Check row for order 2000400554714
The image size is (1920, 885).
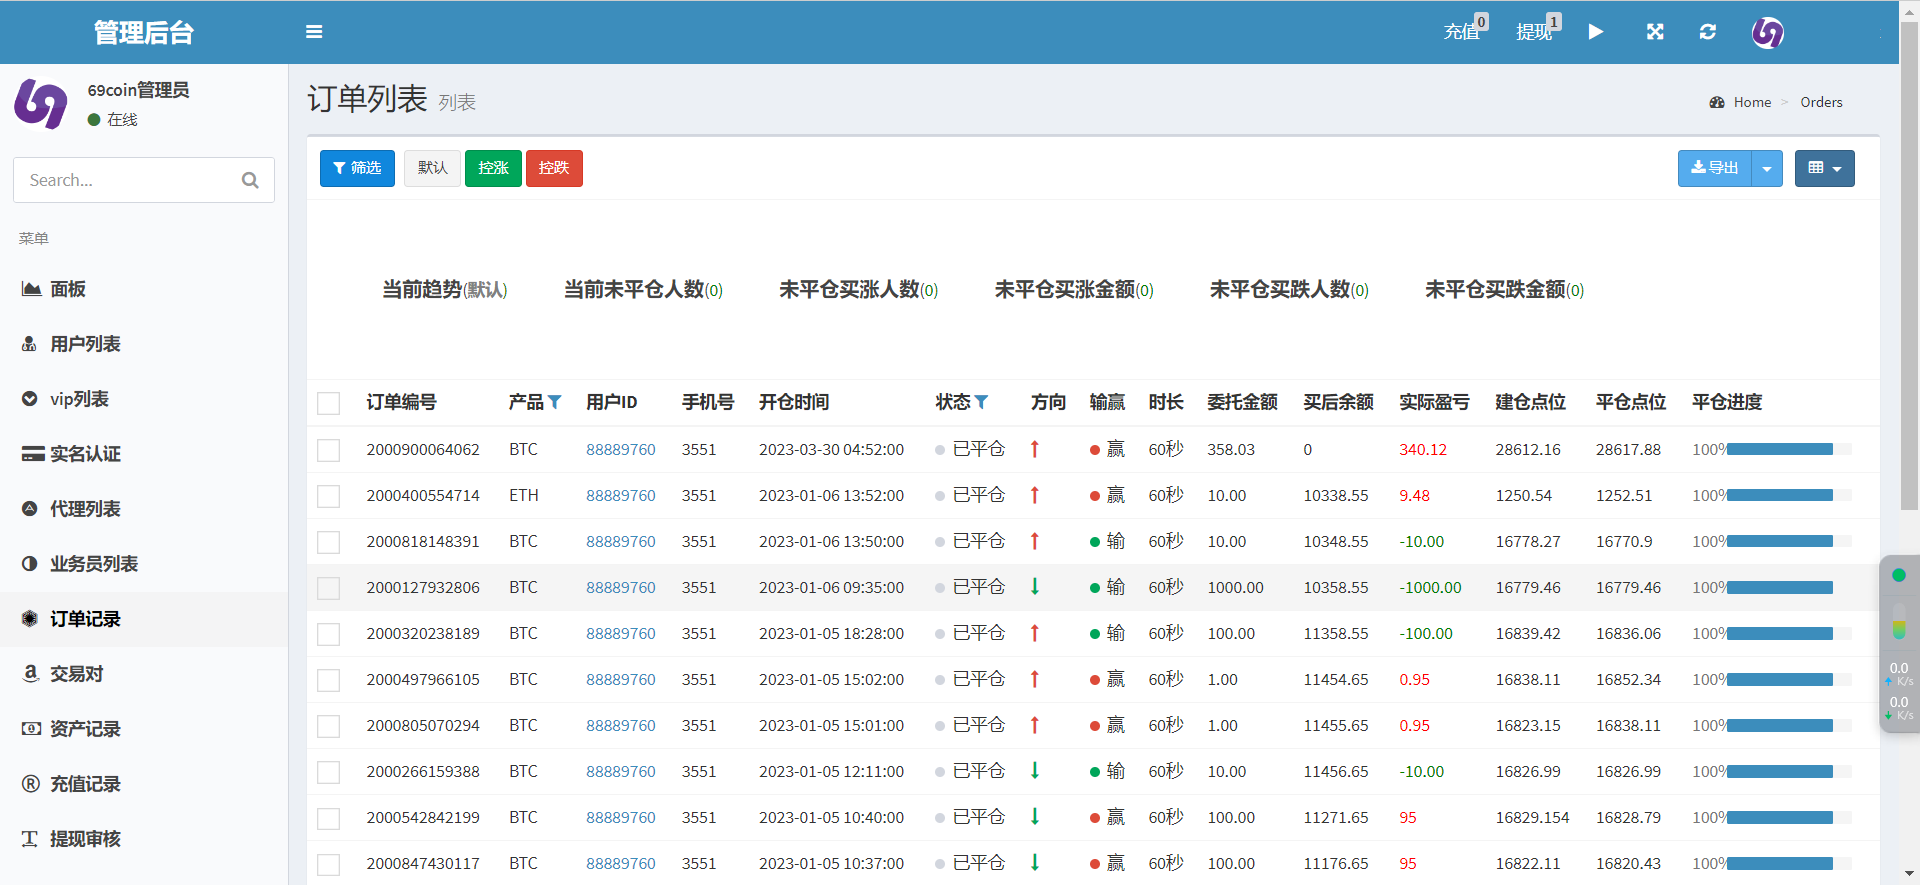pos(328,496)
